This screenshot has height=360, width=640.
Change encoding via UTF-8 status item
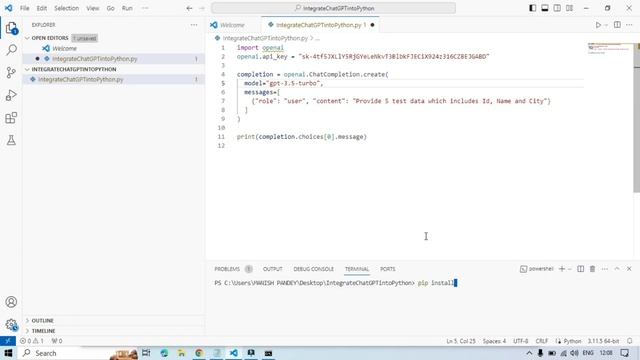point(520,341)
